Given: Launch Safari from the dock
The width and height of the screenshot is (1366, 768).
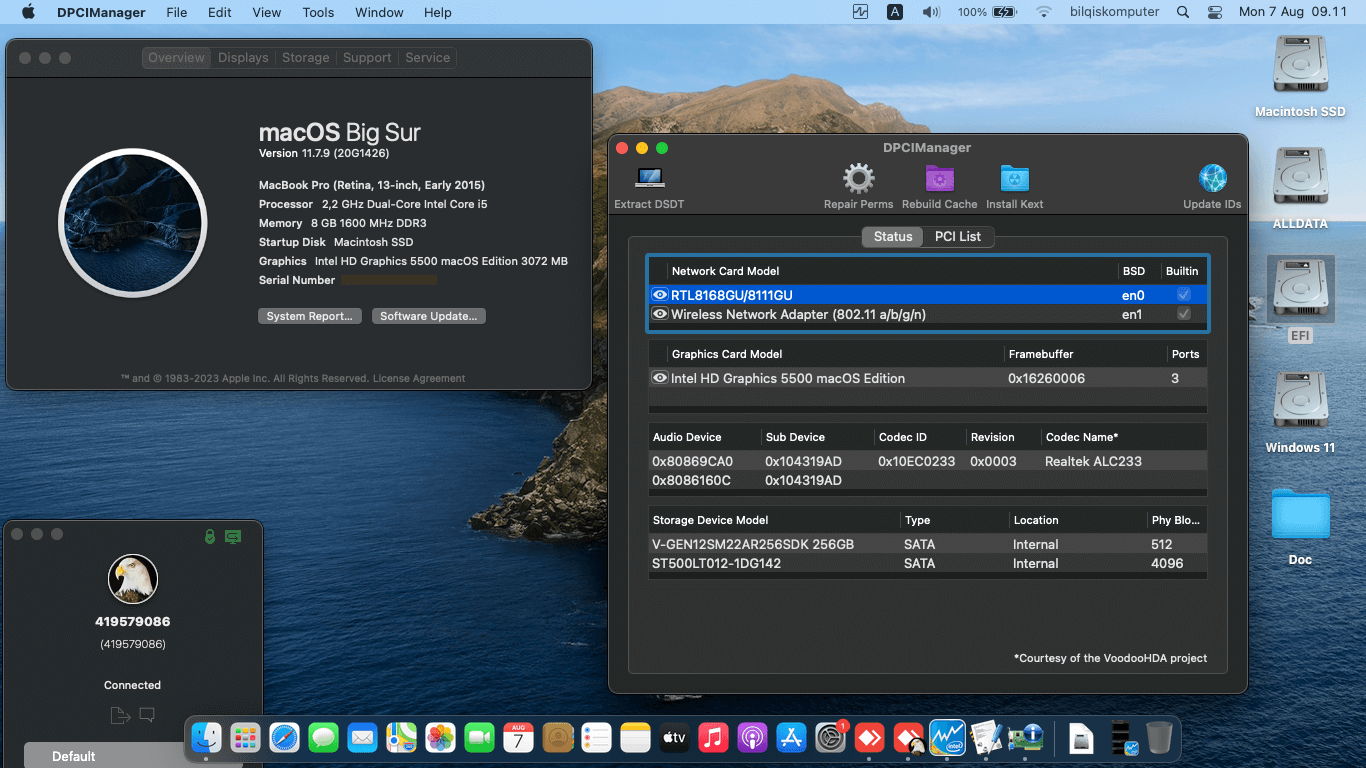Looking at the screenshot, I should (284, 738).
